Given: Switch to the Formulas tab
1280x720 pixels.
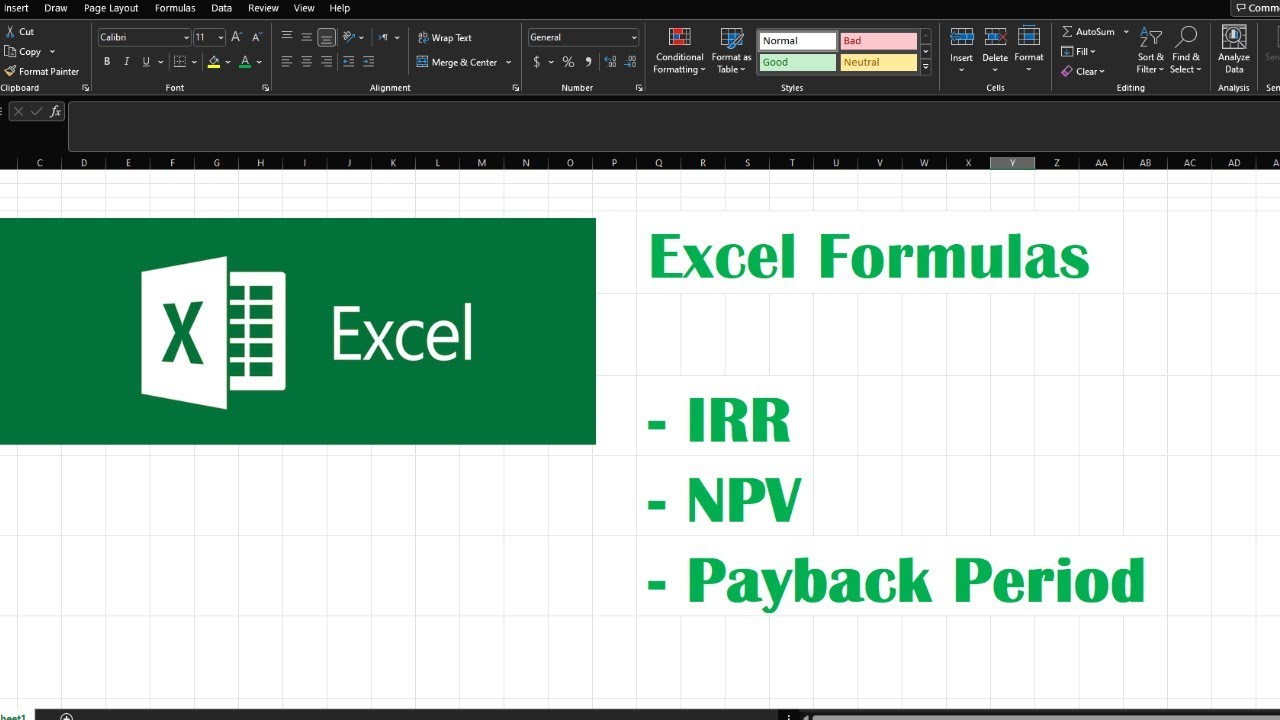Looking at the screenshot, I should click(x=175, y=8).
